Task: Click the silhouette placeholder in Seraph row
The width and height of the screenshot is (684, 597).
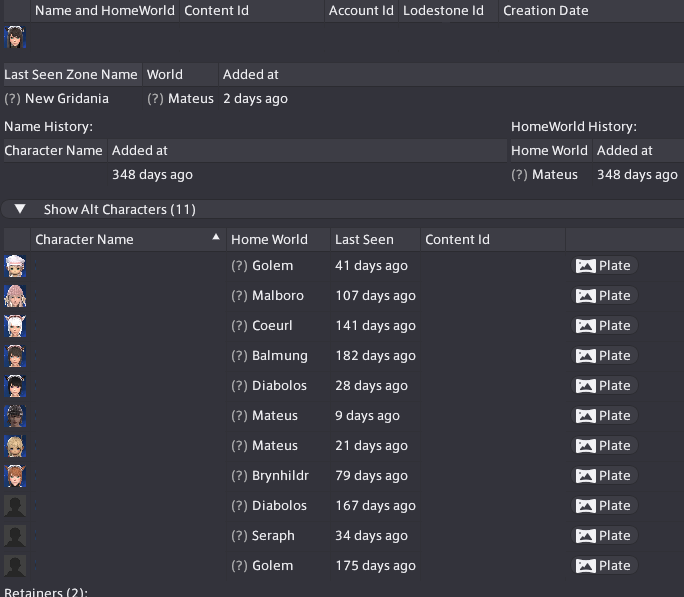Action: click(15, 536)
